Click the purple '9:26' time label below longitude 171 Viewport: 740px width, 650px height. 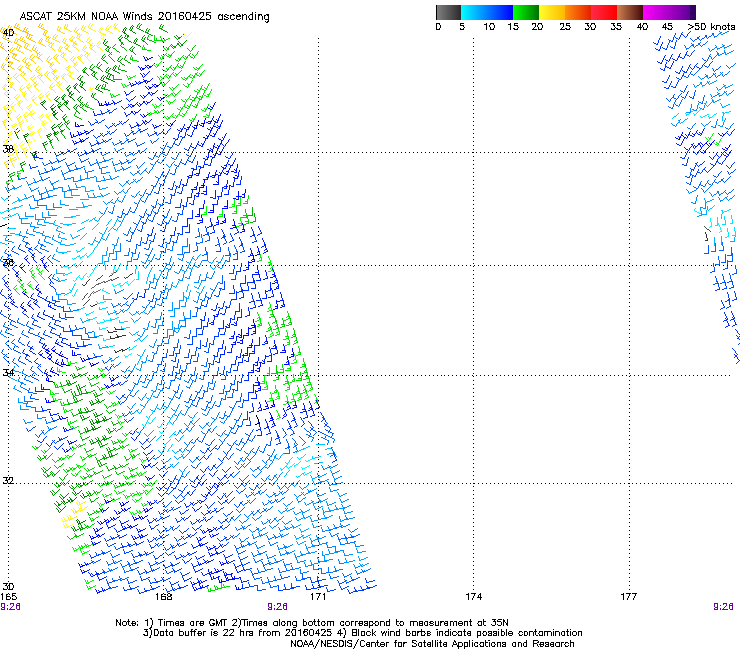point(277,607)
